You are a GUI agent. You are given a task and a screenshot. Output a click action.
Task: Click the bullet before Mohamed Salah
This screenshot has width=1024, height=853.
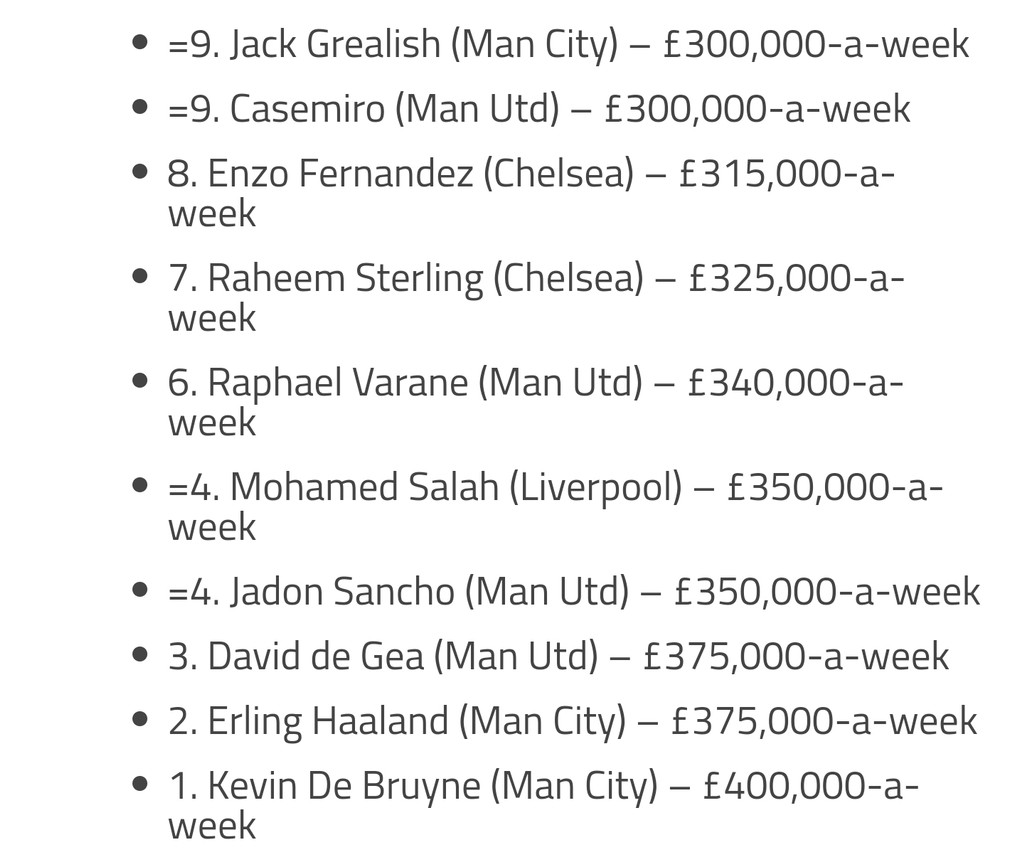click(141, 487)
